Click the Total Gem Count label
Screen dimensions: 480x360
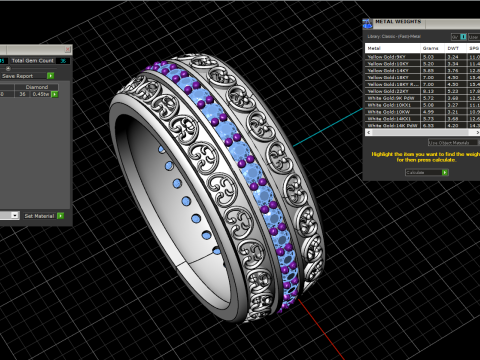(33, 61)
